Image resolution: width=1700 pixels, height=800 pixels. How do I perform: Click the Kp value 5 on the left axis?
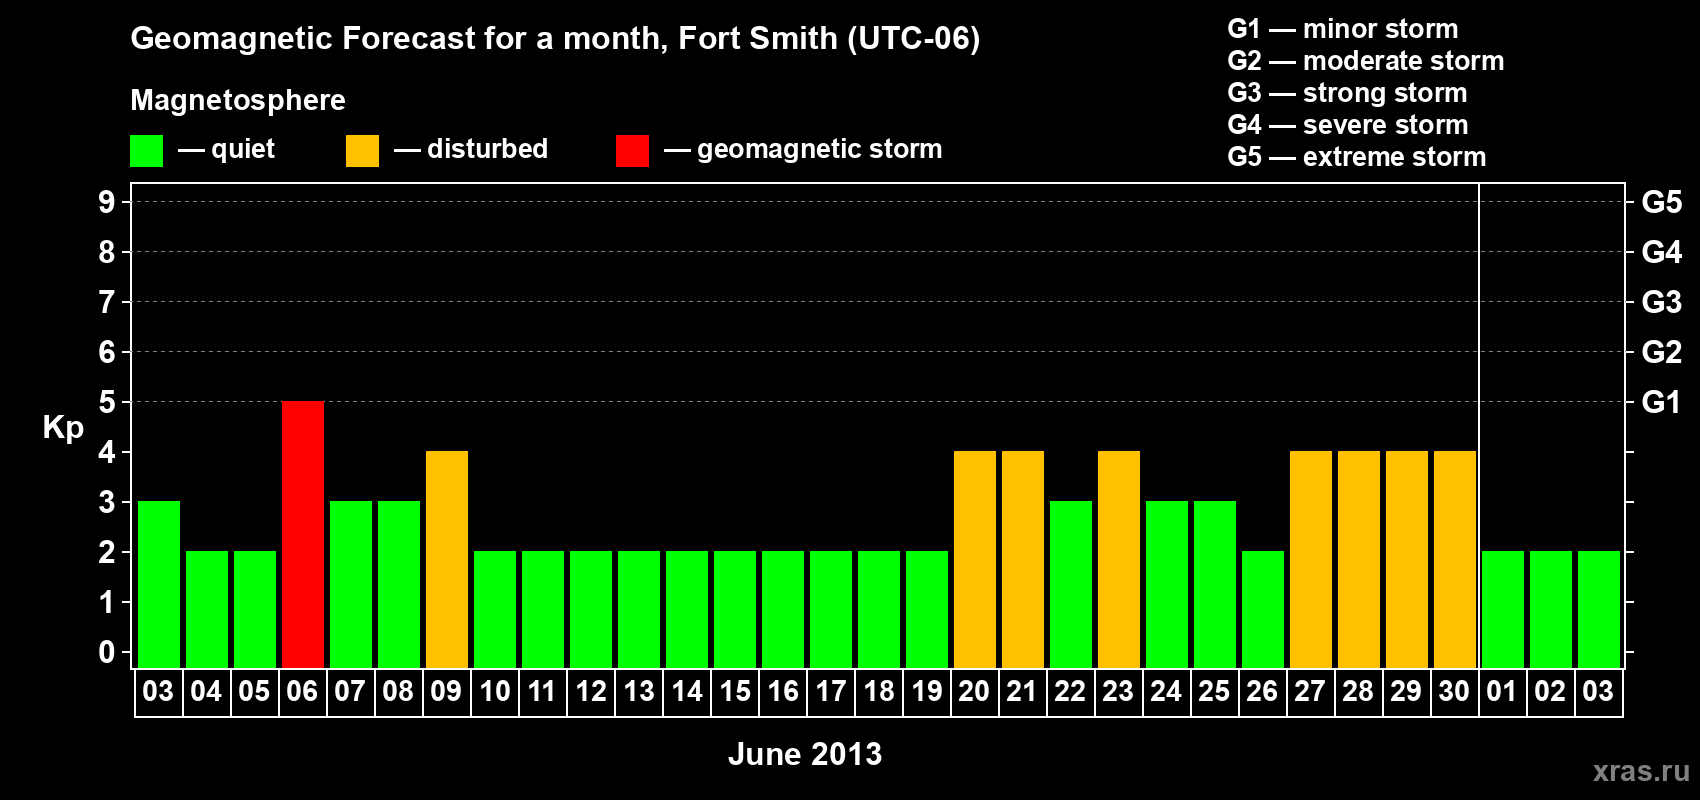click(x=107, y=402)
